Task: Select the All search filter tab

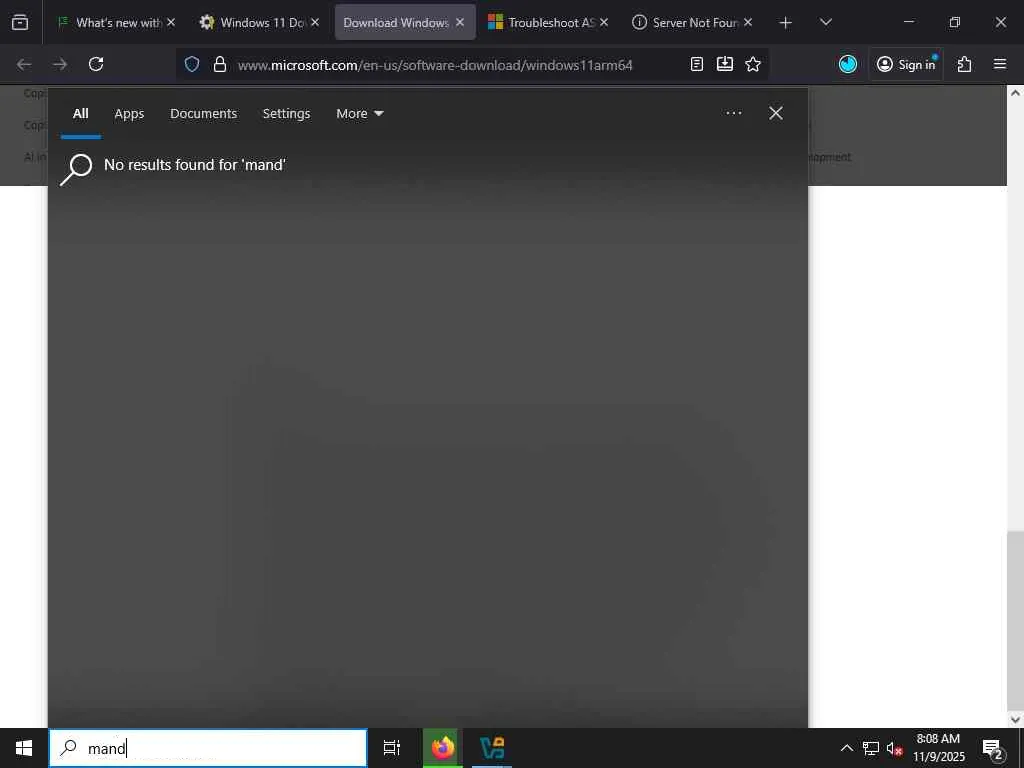Action: pos(80,114)
